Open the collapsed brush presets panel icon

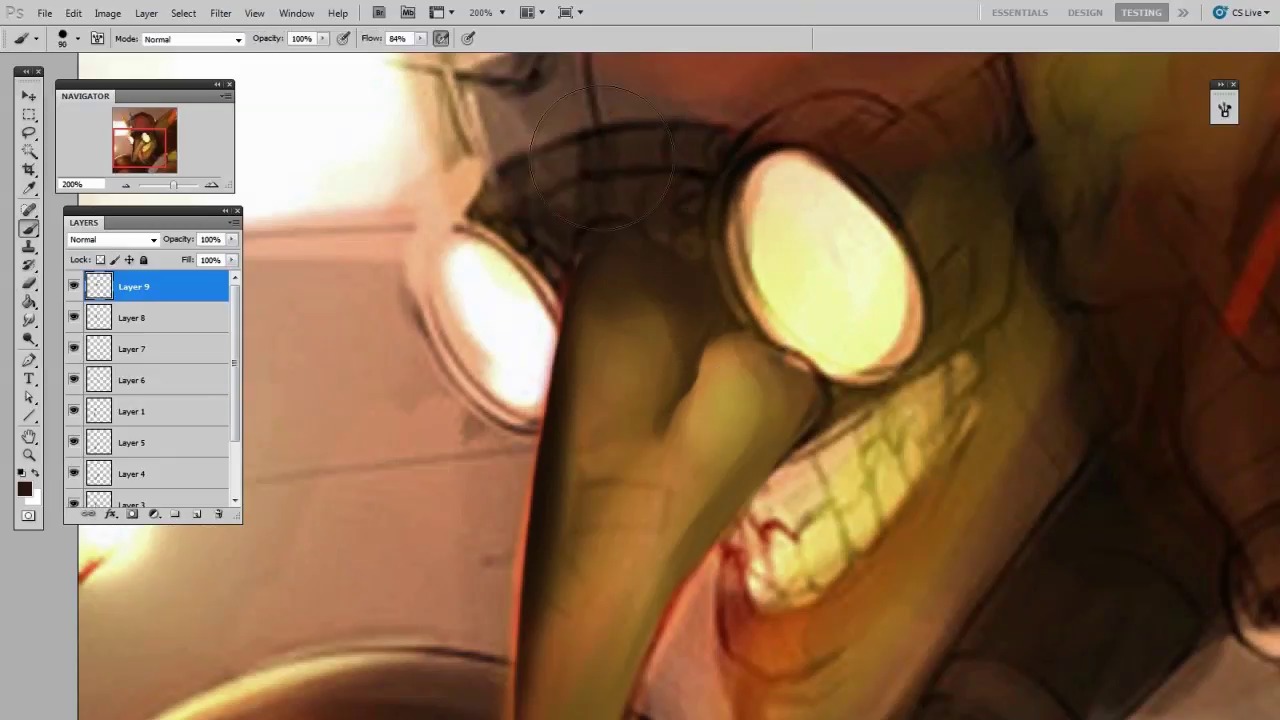click(1224, 110)
